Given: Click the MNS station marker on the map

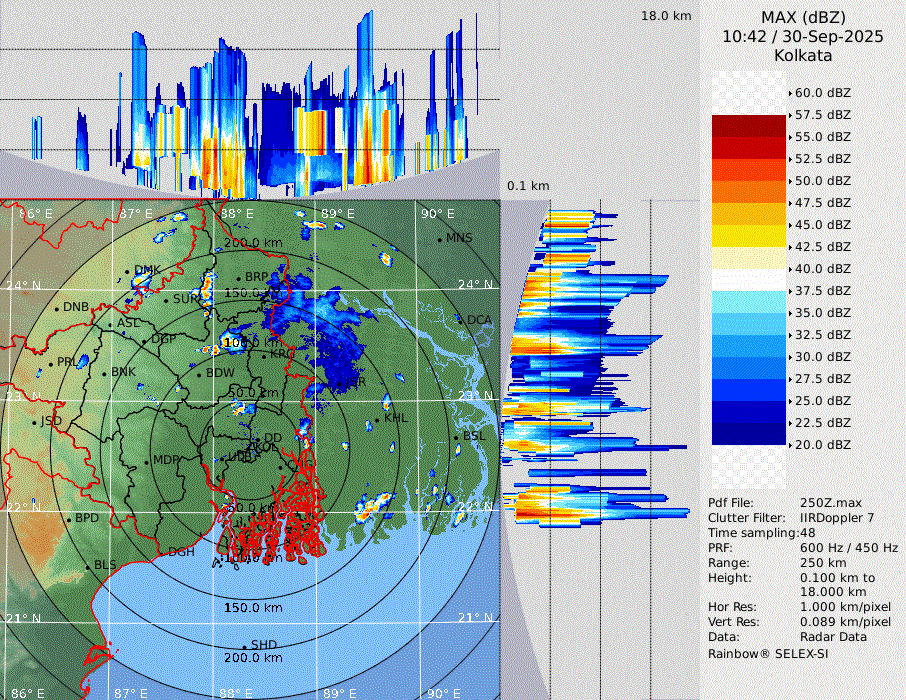Looking at the screenshot, I should click(439, 238).
